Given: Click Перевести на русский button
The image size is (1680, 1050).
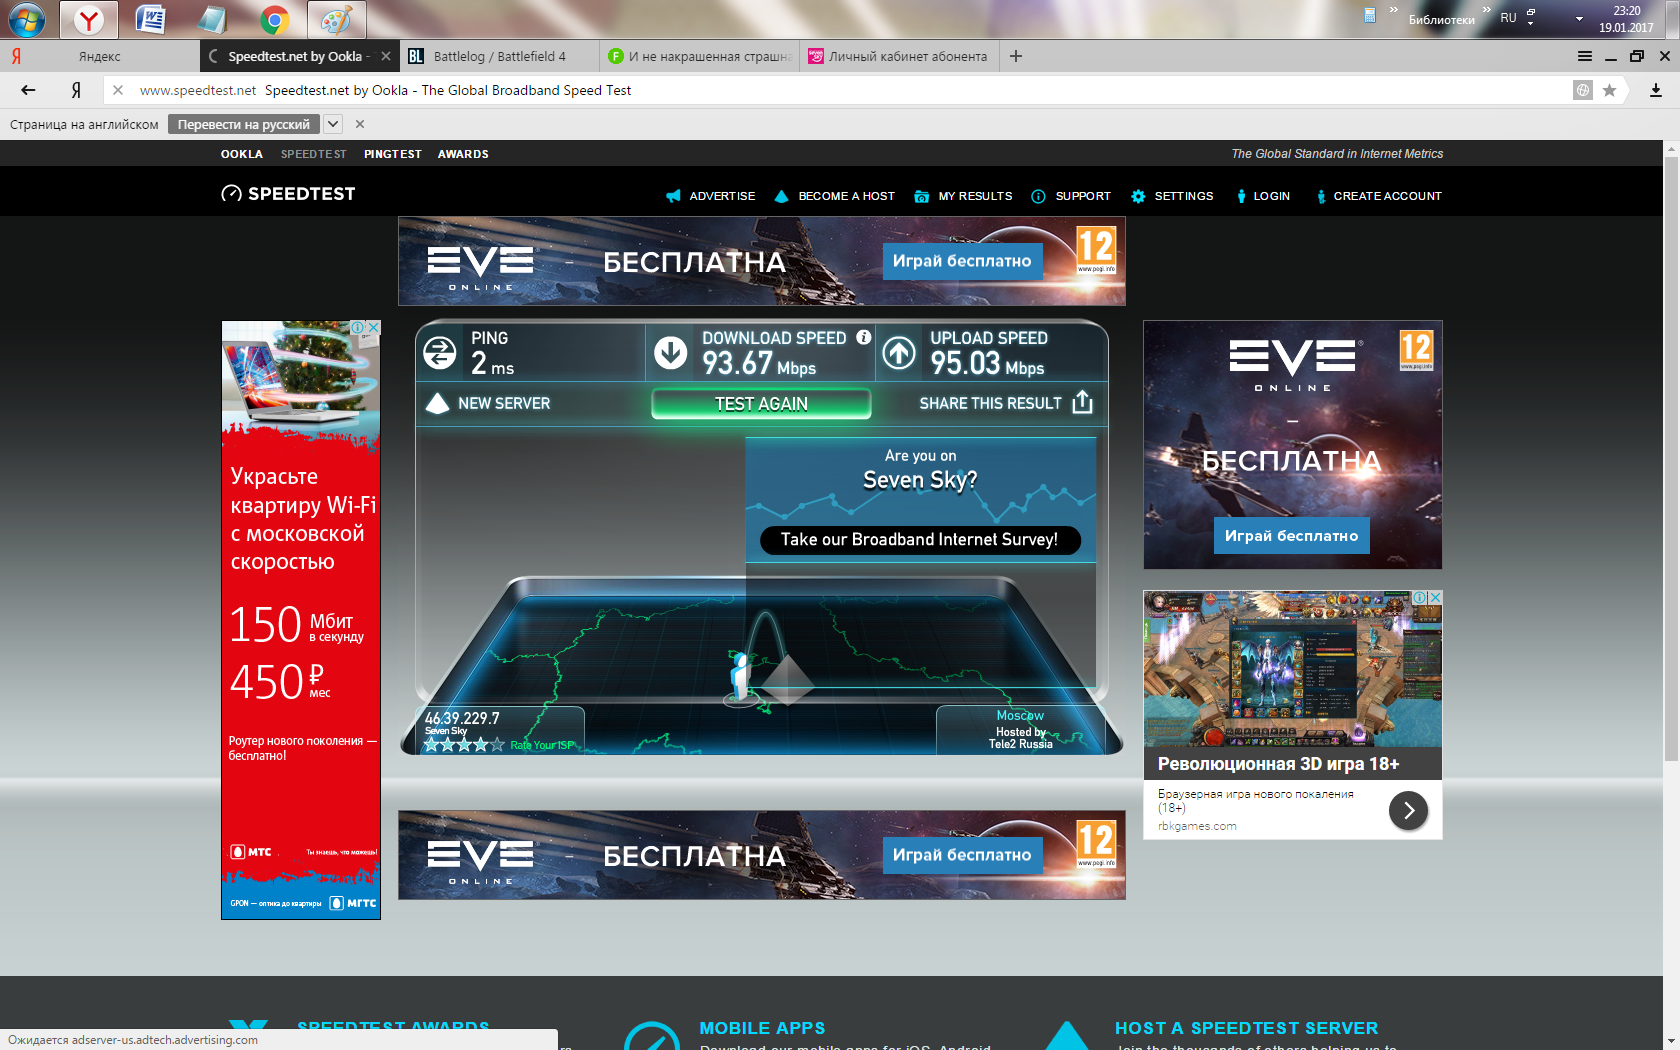Looking at the screenshot, I should pos(244,124).
